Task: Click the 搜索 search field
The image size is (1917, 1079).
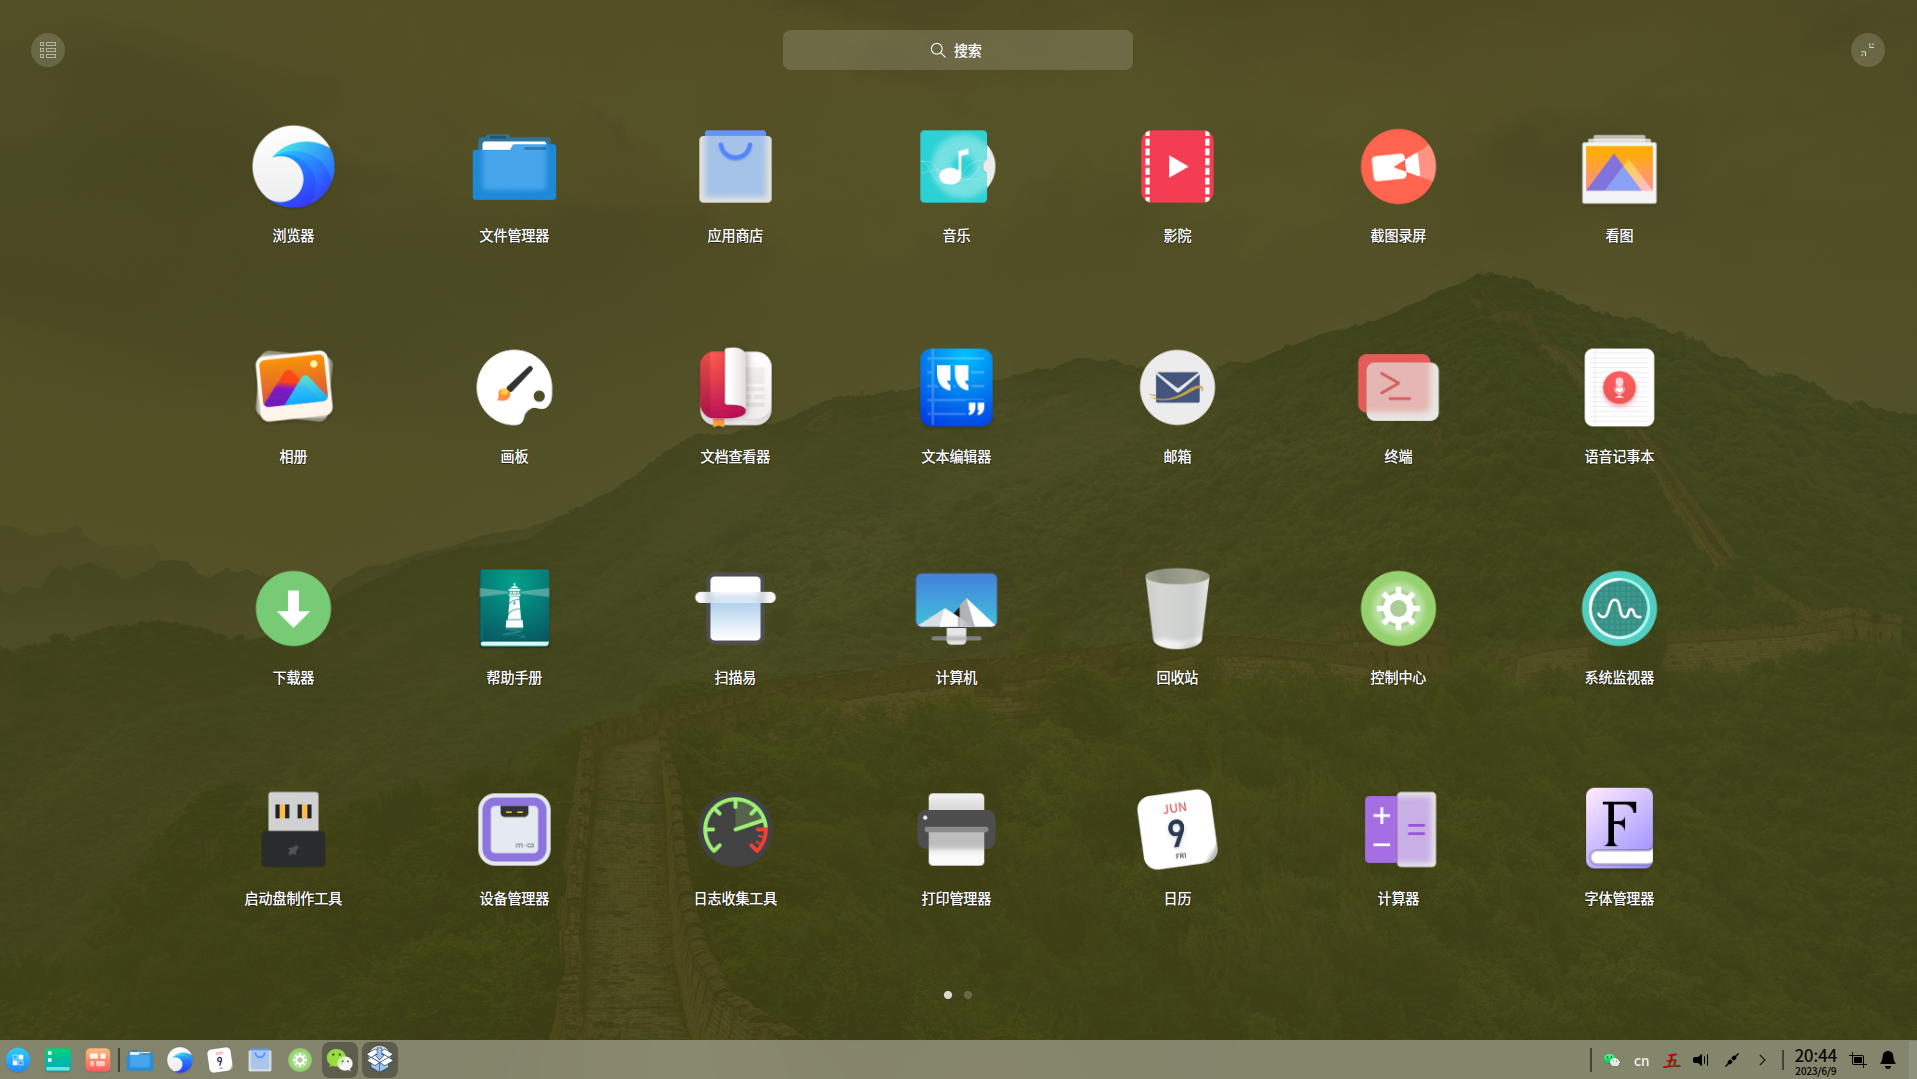Action: tap(957, 50)
